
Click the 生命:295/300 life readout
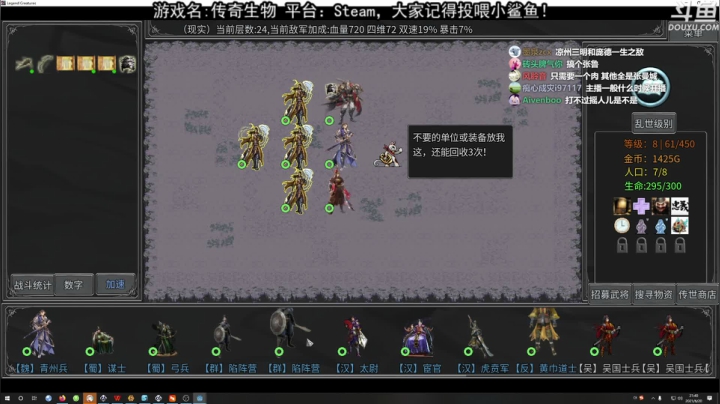[x=652, y=186]
